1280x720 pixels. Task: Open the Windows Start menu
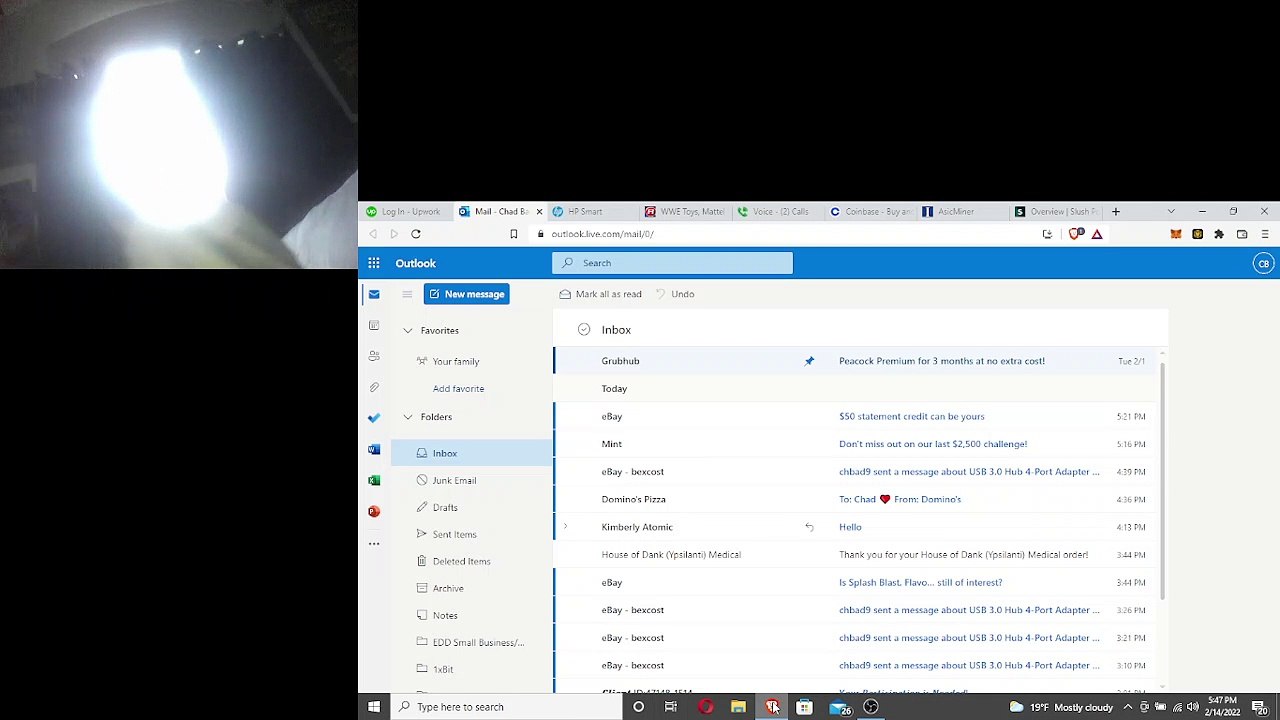pyautogui.click(x=374, y=707)
